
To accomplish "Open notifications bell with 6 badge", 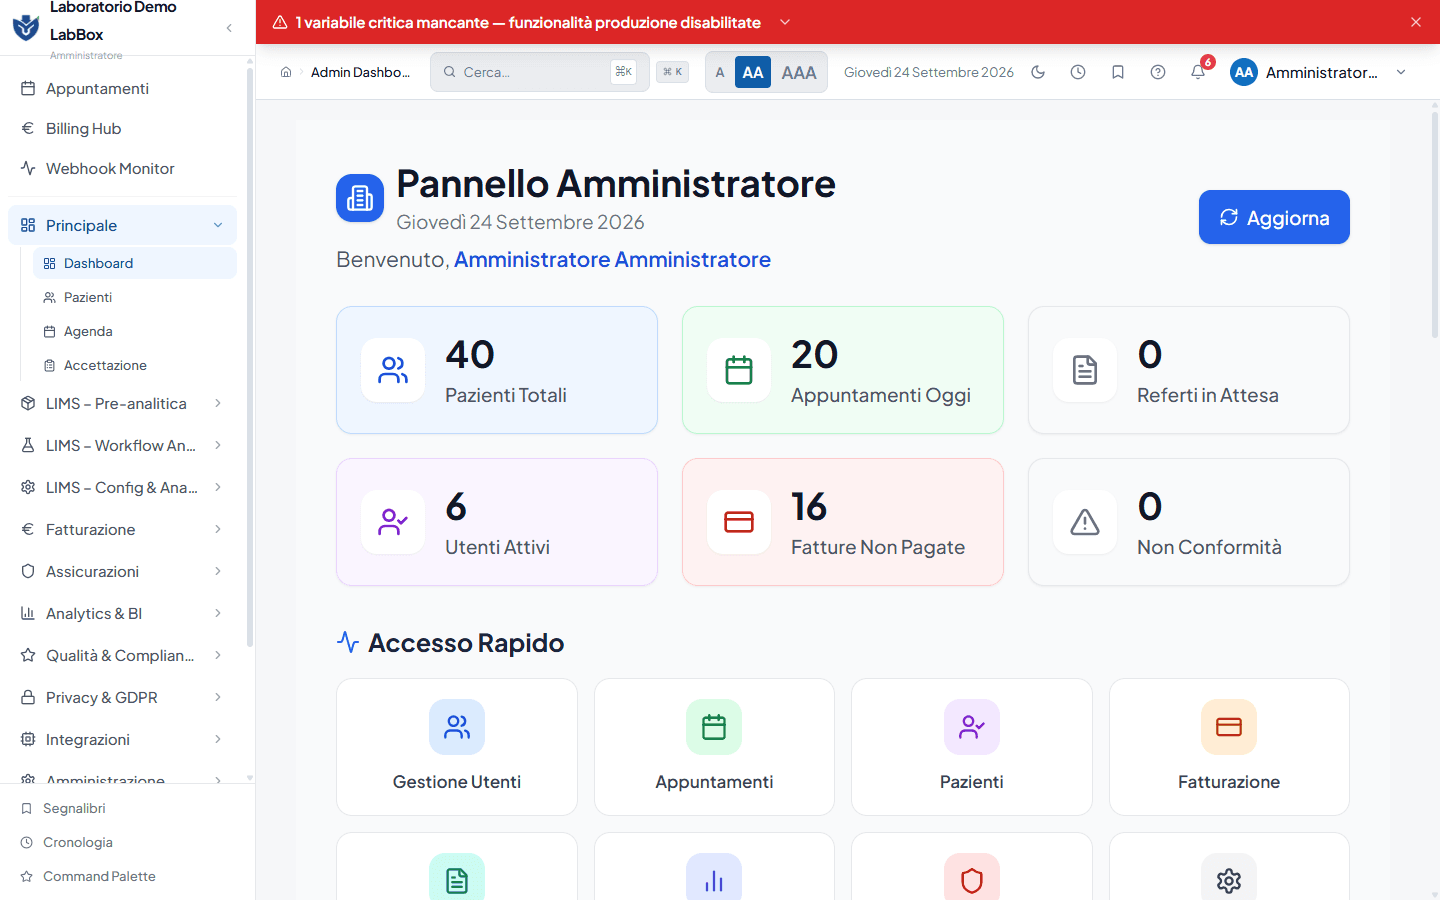I will (1198, 72).
